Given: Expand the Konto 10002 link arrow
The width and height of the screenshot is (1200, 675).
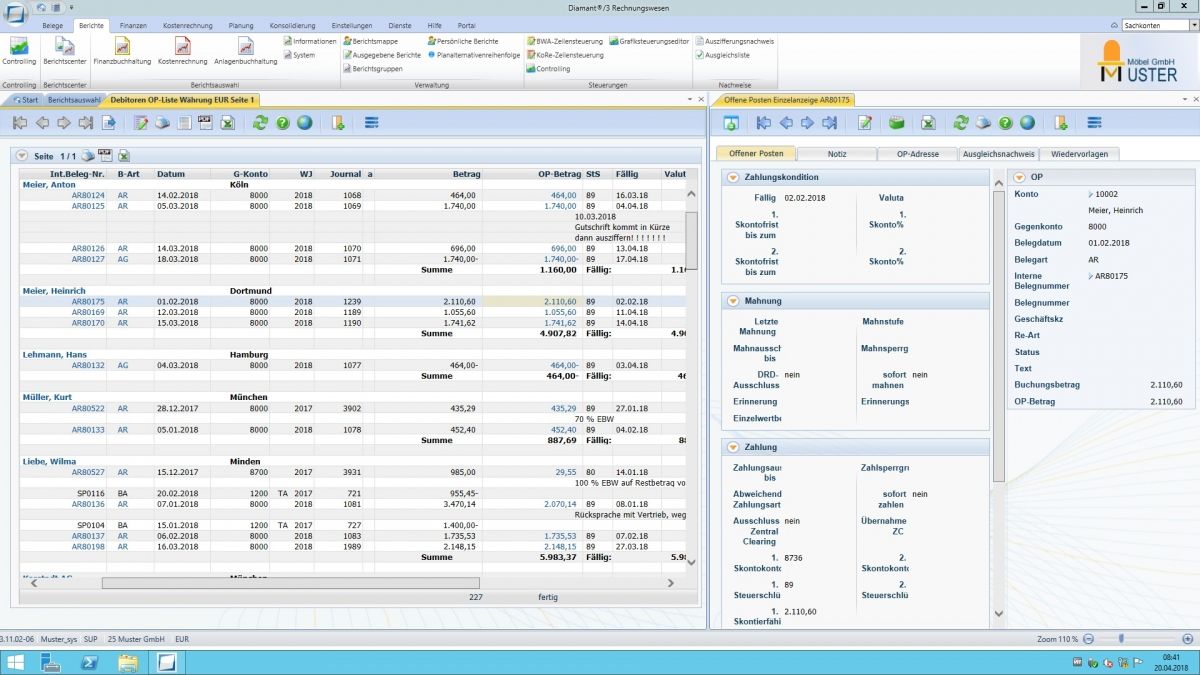Looking at the screenshot, I should click(x=1091, y=193).
